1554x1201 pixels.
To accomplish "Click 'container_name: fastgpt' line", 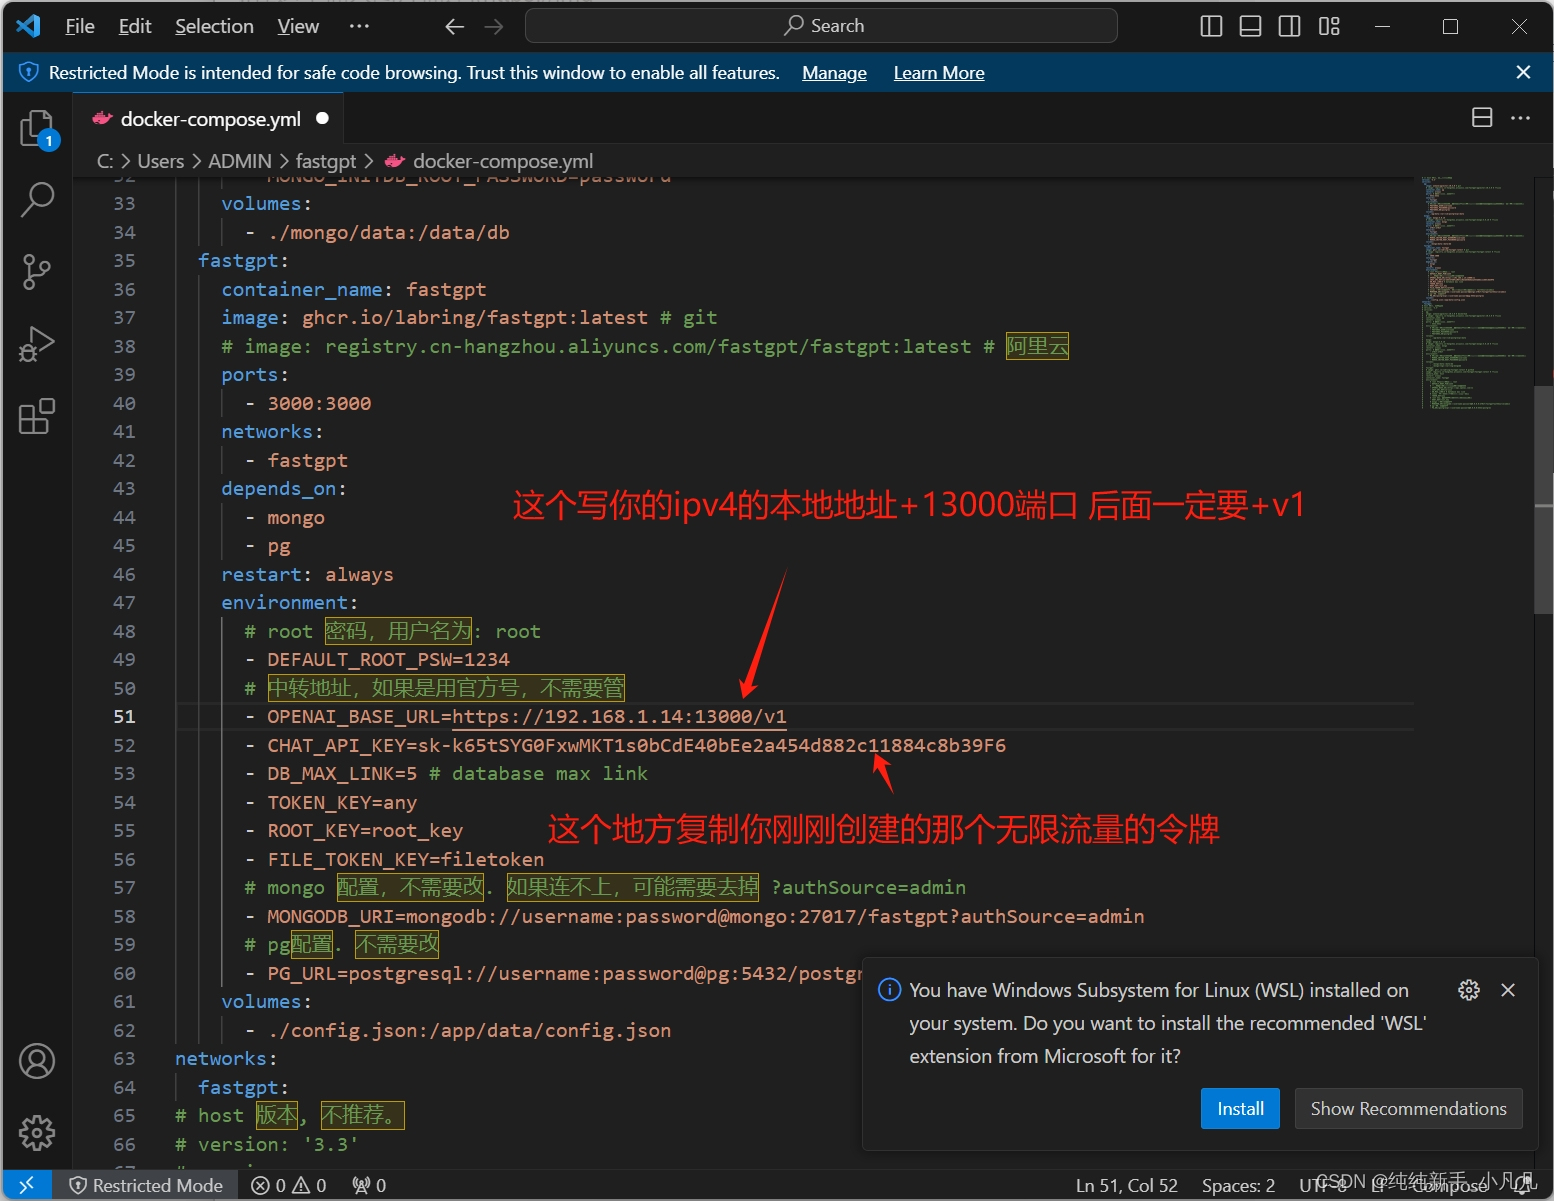I will tap(354, 289).
